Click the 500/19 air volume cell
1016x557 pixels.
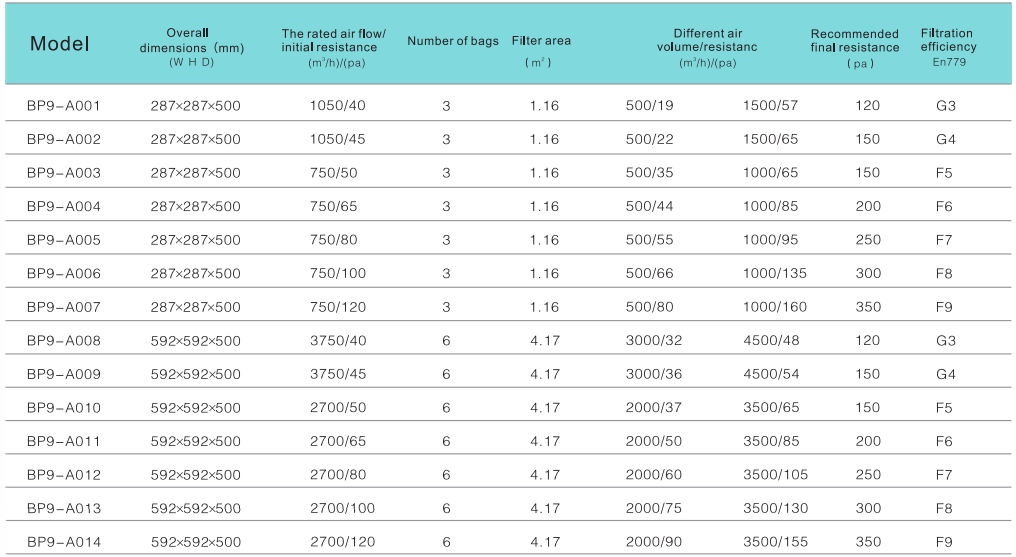[650, 105]
